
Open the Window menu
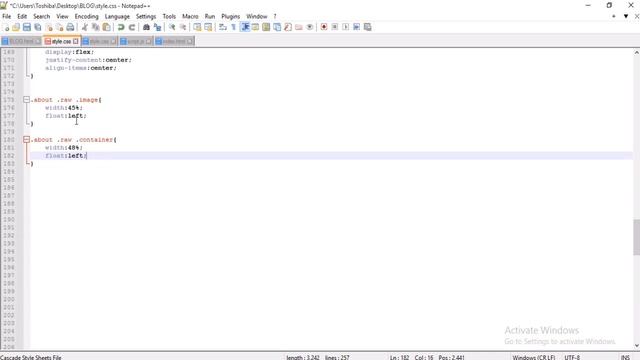(257, 16)
